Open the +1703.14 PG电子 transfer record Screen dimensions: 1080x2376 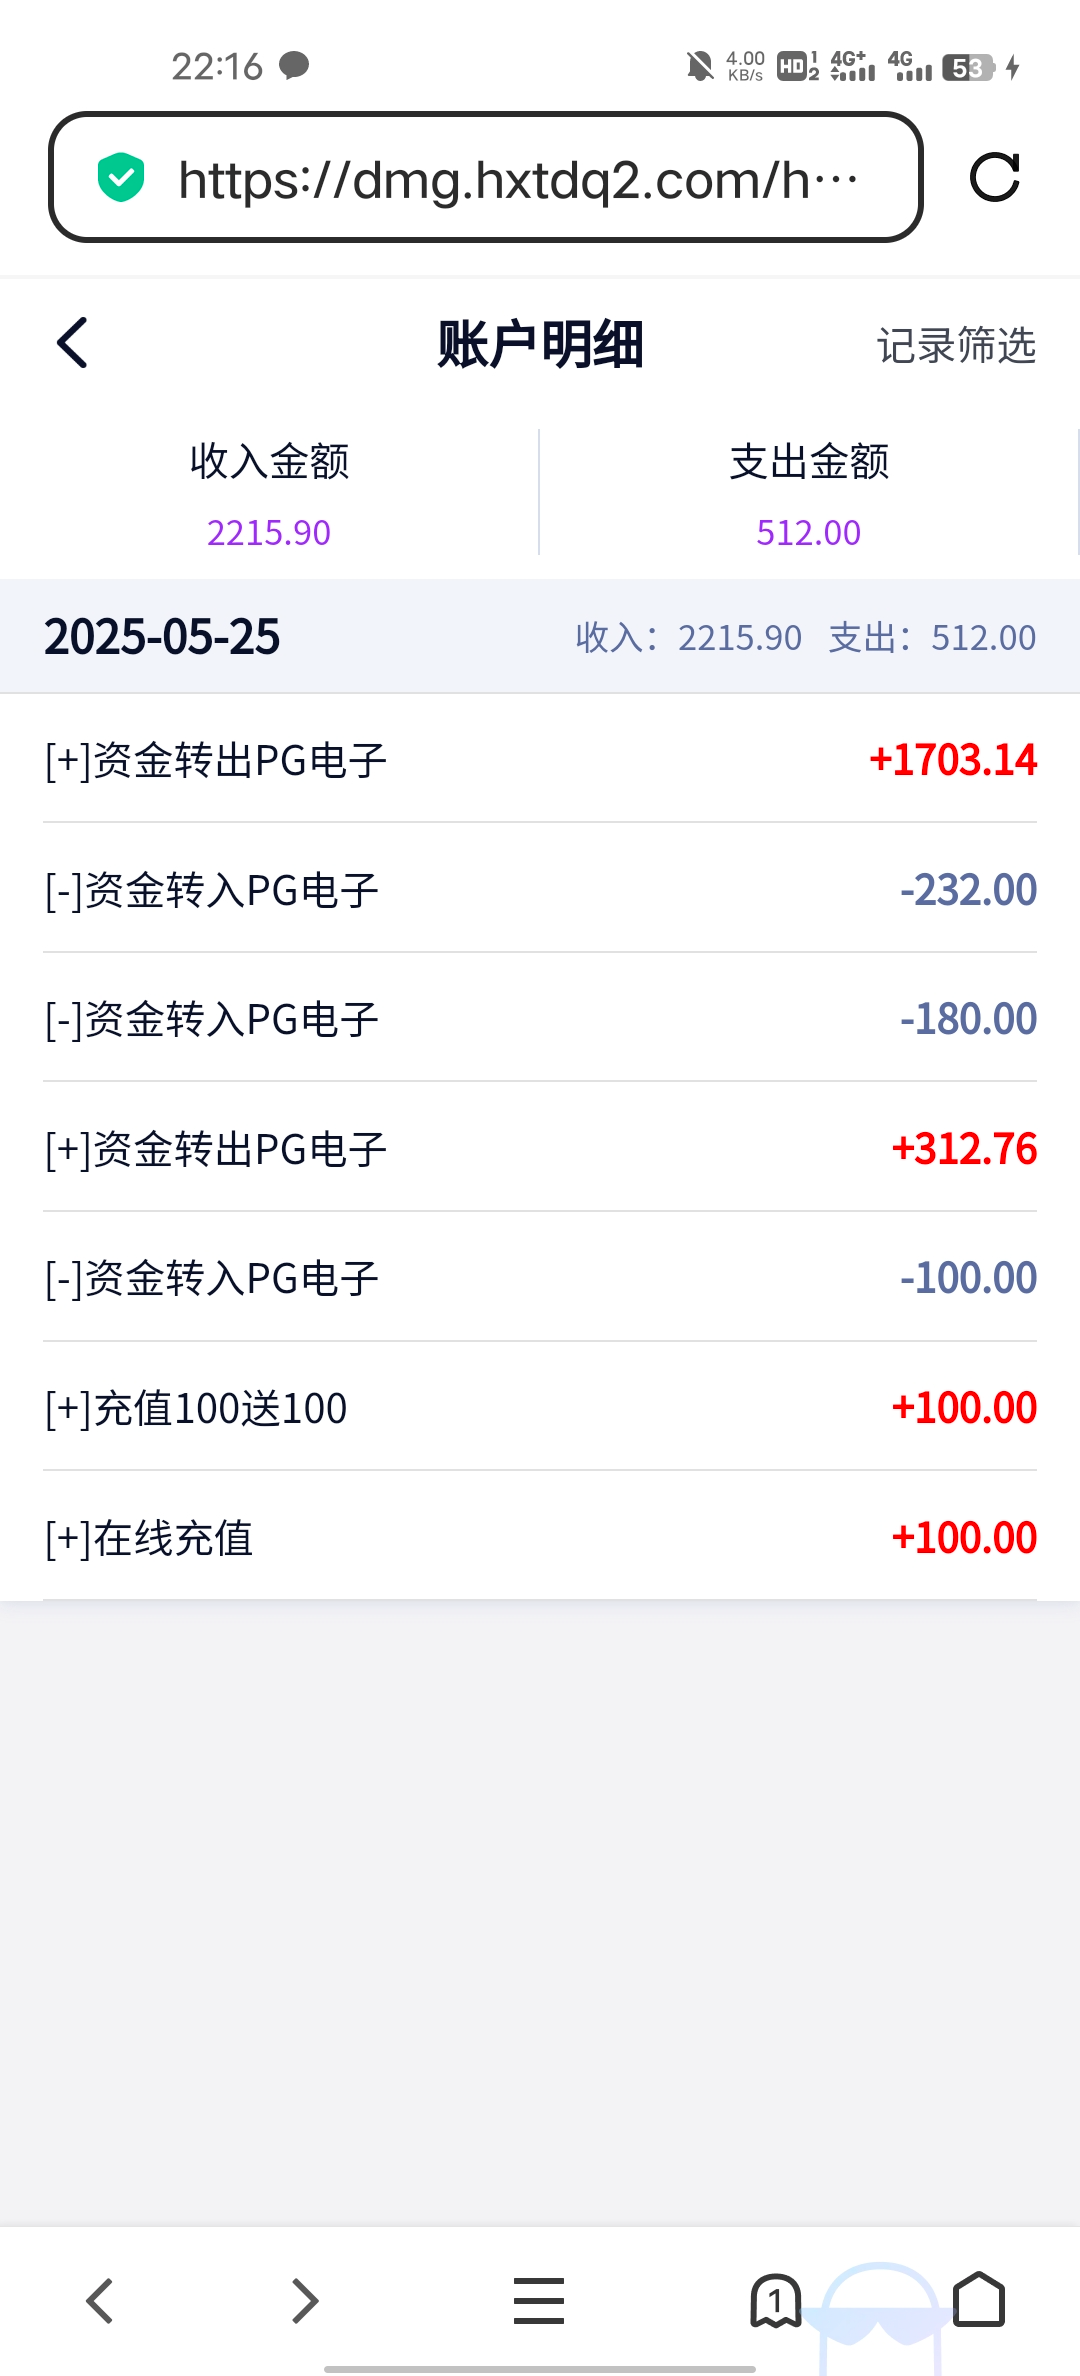coord(540,760)
